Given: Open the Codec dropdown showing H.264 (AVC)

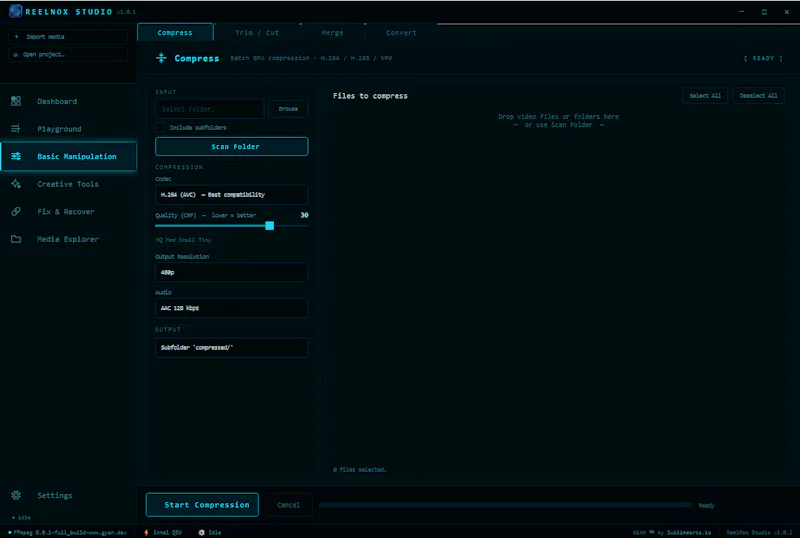Looking at the screenshot, I should click(231, 194).
